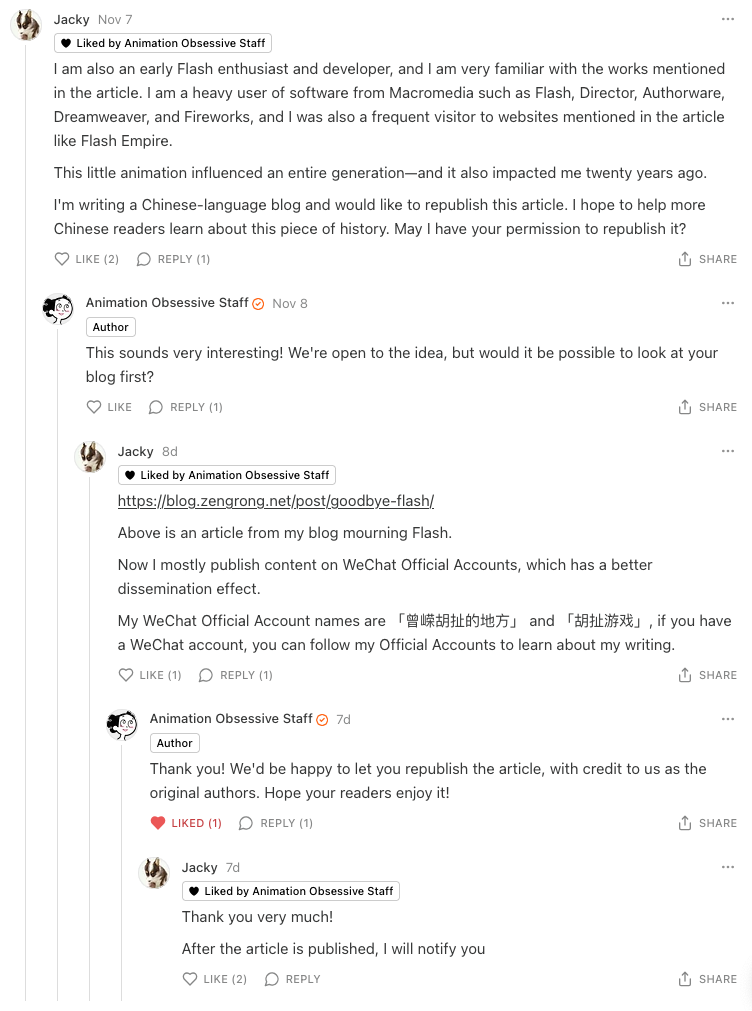Click the heart on Jacky's final thank-you comment
This screenshot has width=752, height=1011.
(189, 979)
